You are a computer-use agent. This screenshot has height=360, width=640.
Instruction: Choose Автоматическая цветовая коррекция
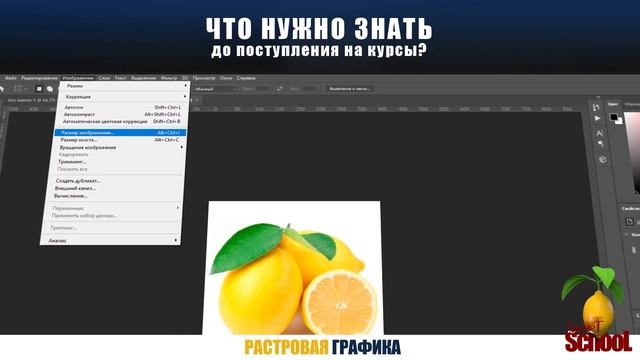coord(121,121)
